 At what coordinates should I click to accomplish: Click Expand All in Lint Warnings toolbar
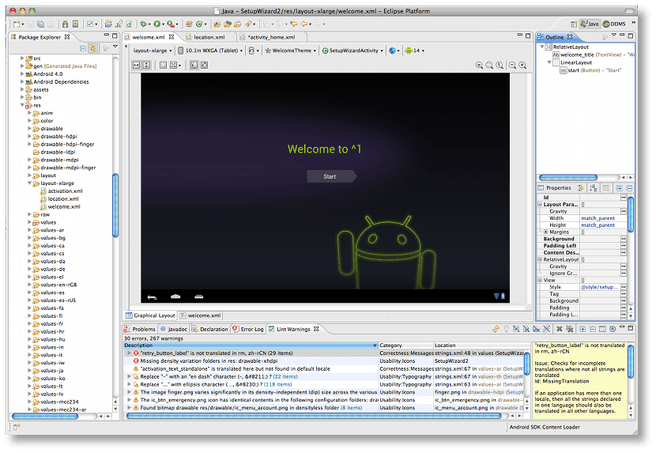(x=582, y=329)
